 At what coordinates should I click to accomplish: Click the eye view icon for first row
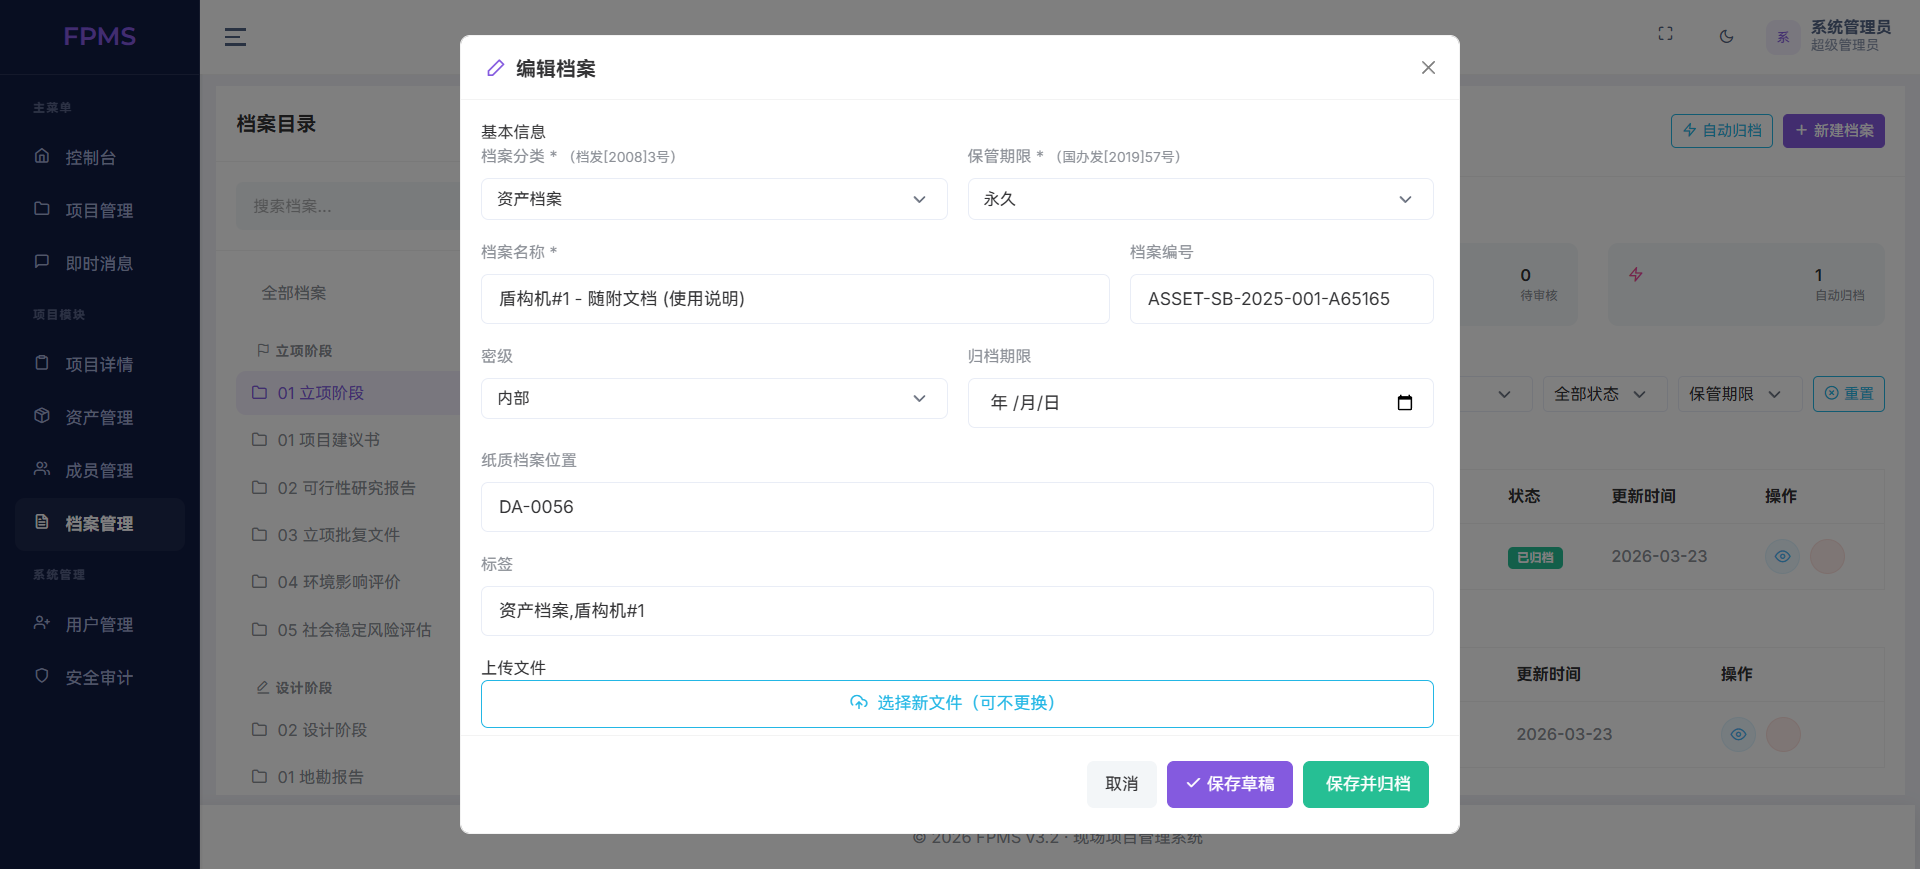tap(1782, 557)
